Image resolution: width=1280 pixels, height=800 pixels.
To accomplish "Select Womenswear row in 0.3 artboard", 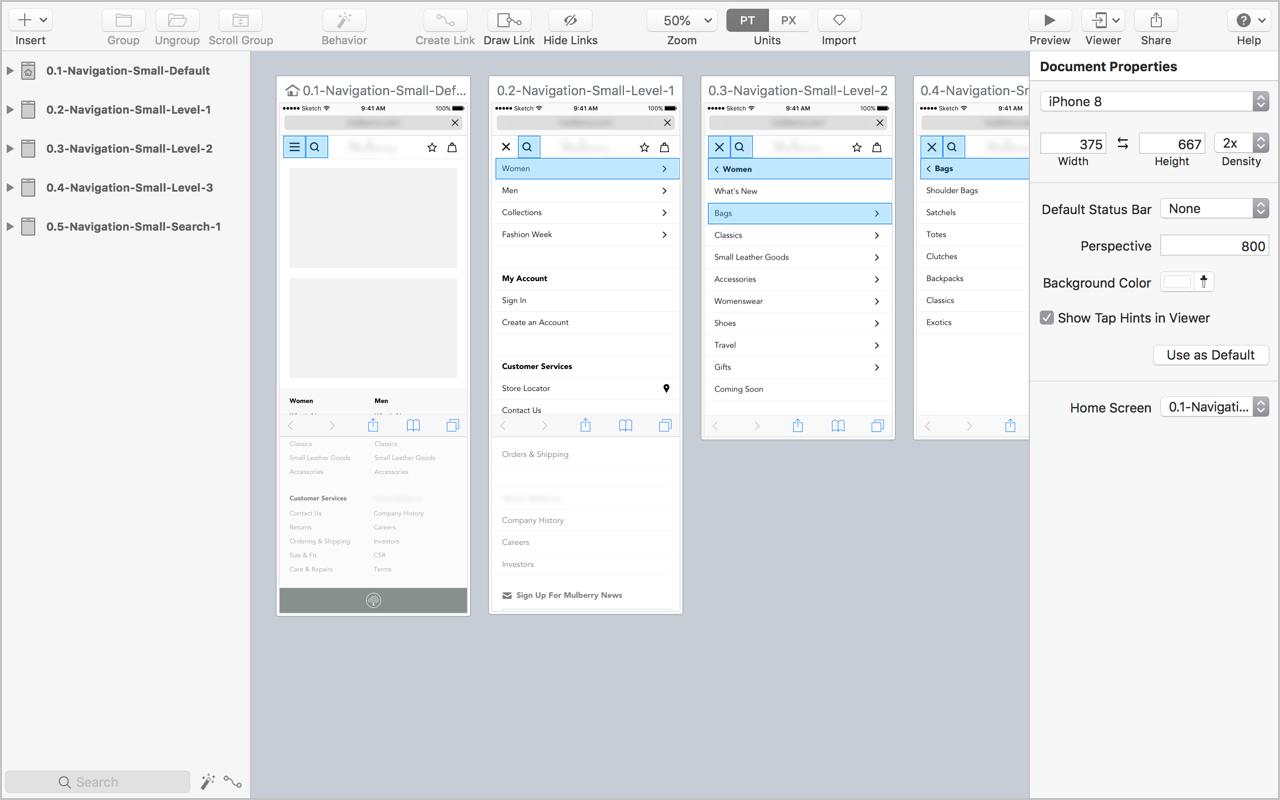I will [799, 301].
